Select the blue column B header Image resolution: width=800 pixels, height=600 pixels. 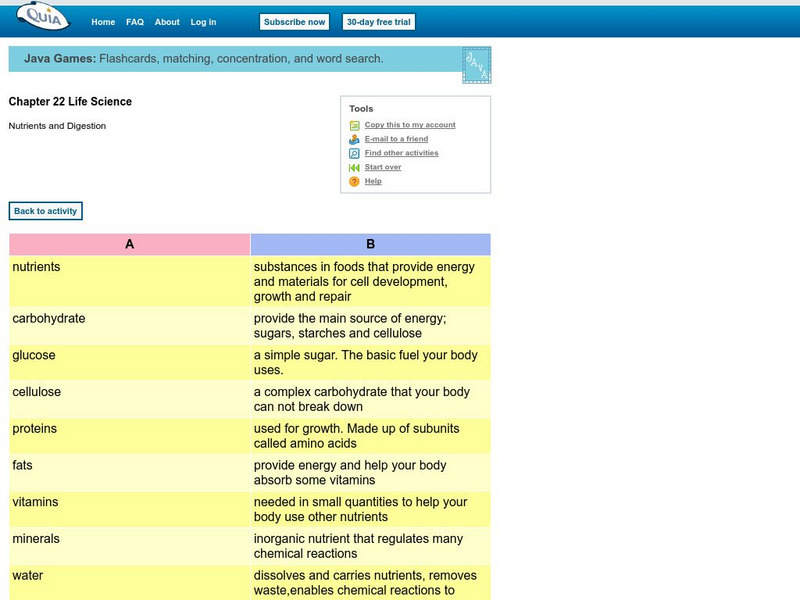[x=370, y=244]
